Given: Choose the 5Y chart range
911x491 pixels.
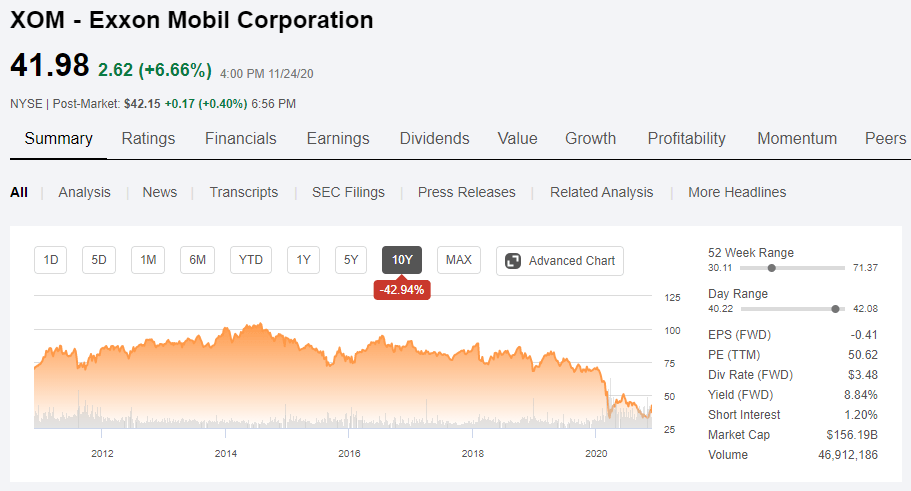Looking at the screenshot, I should (x=351, y=260).
